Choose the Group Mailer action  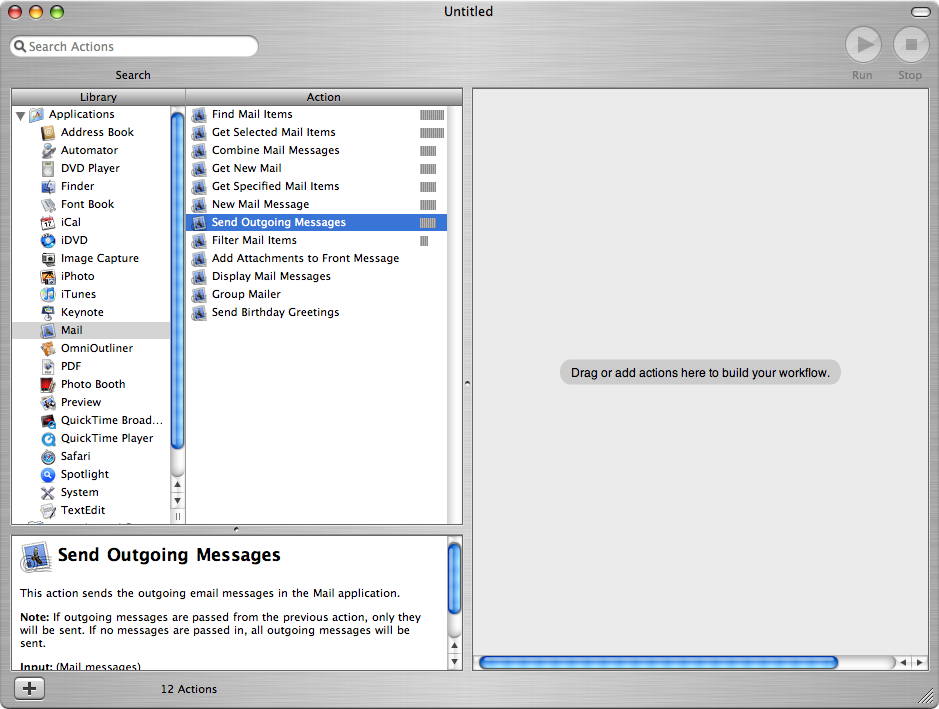pos(317,294)
